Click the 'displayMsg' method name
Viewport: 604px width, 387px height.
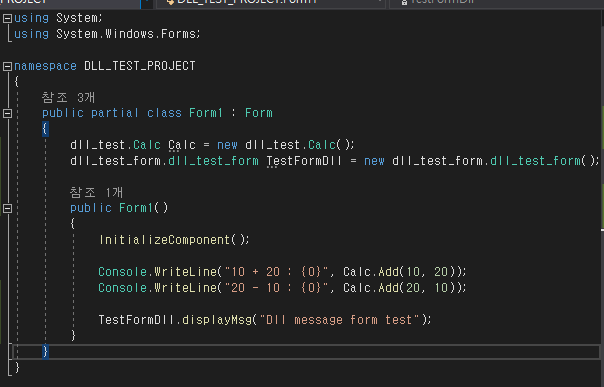pyautogui.click(x=216, y=320)
